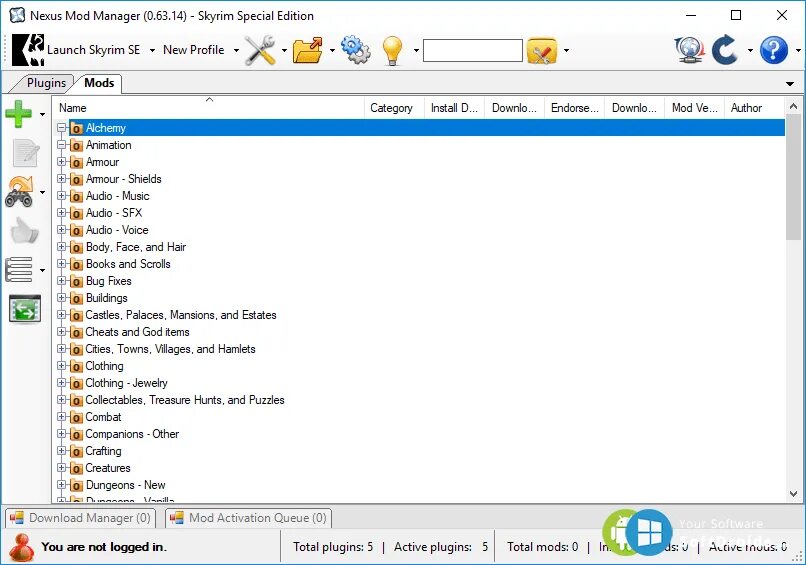Click the Alchemy category folder icon

[x=76, y=128]
